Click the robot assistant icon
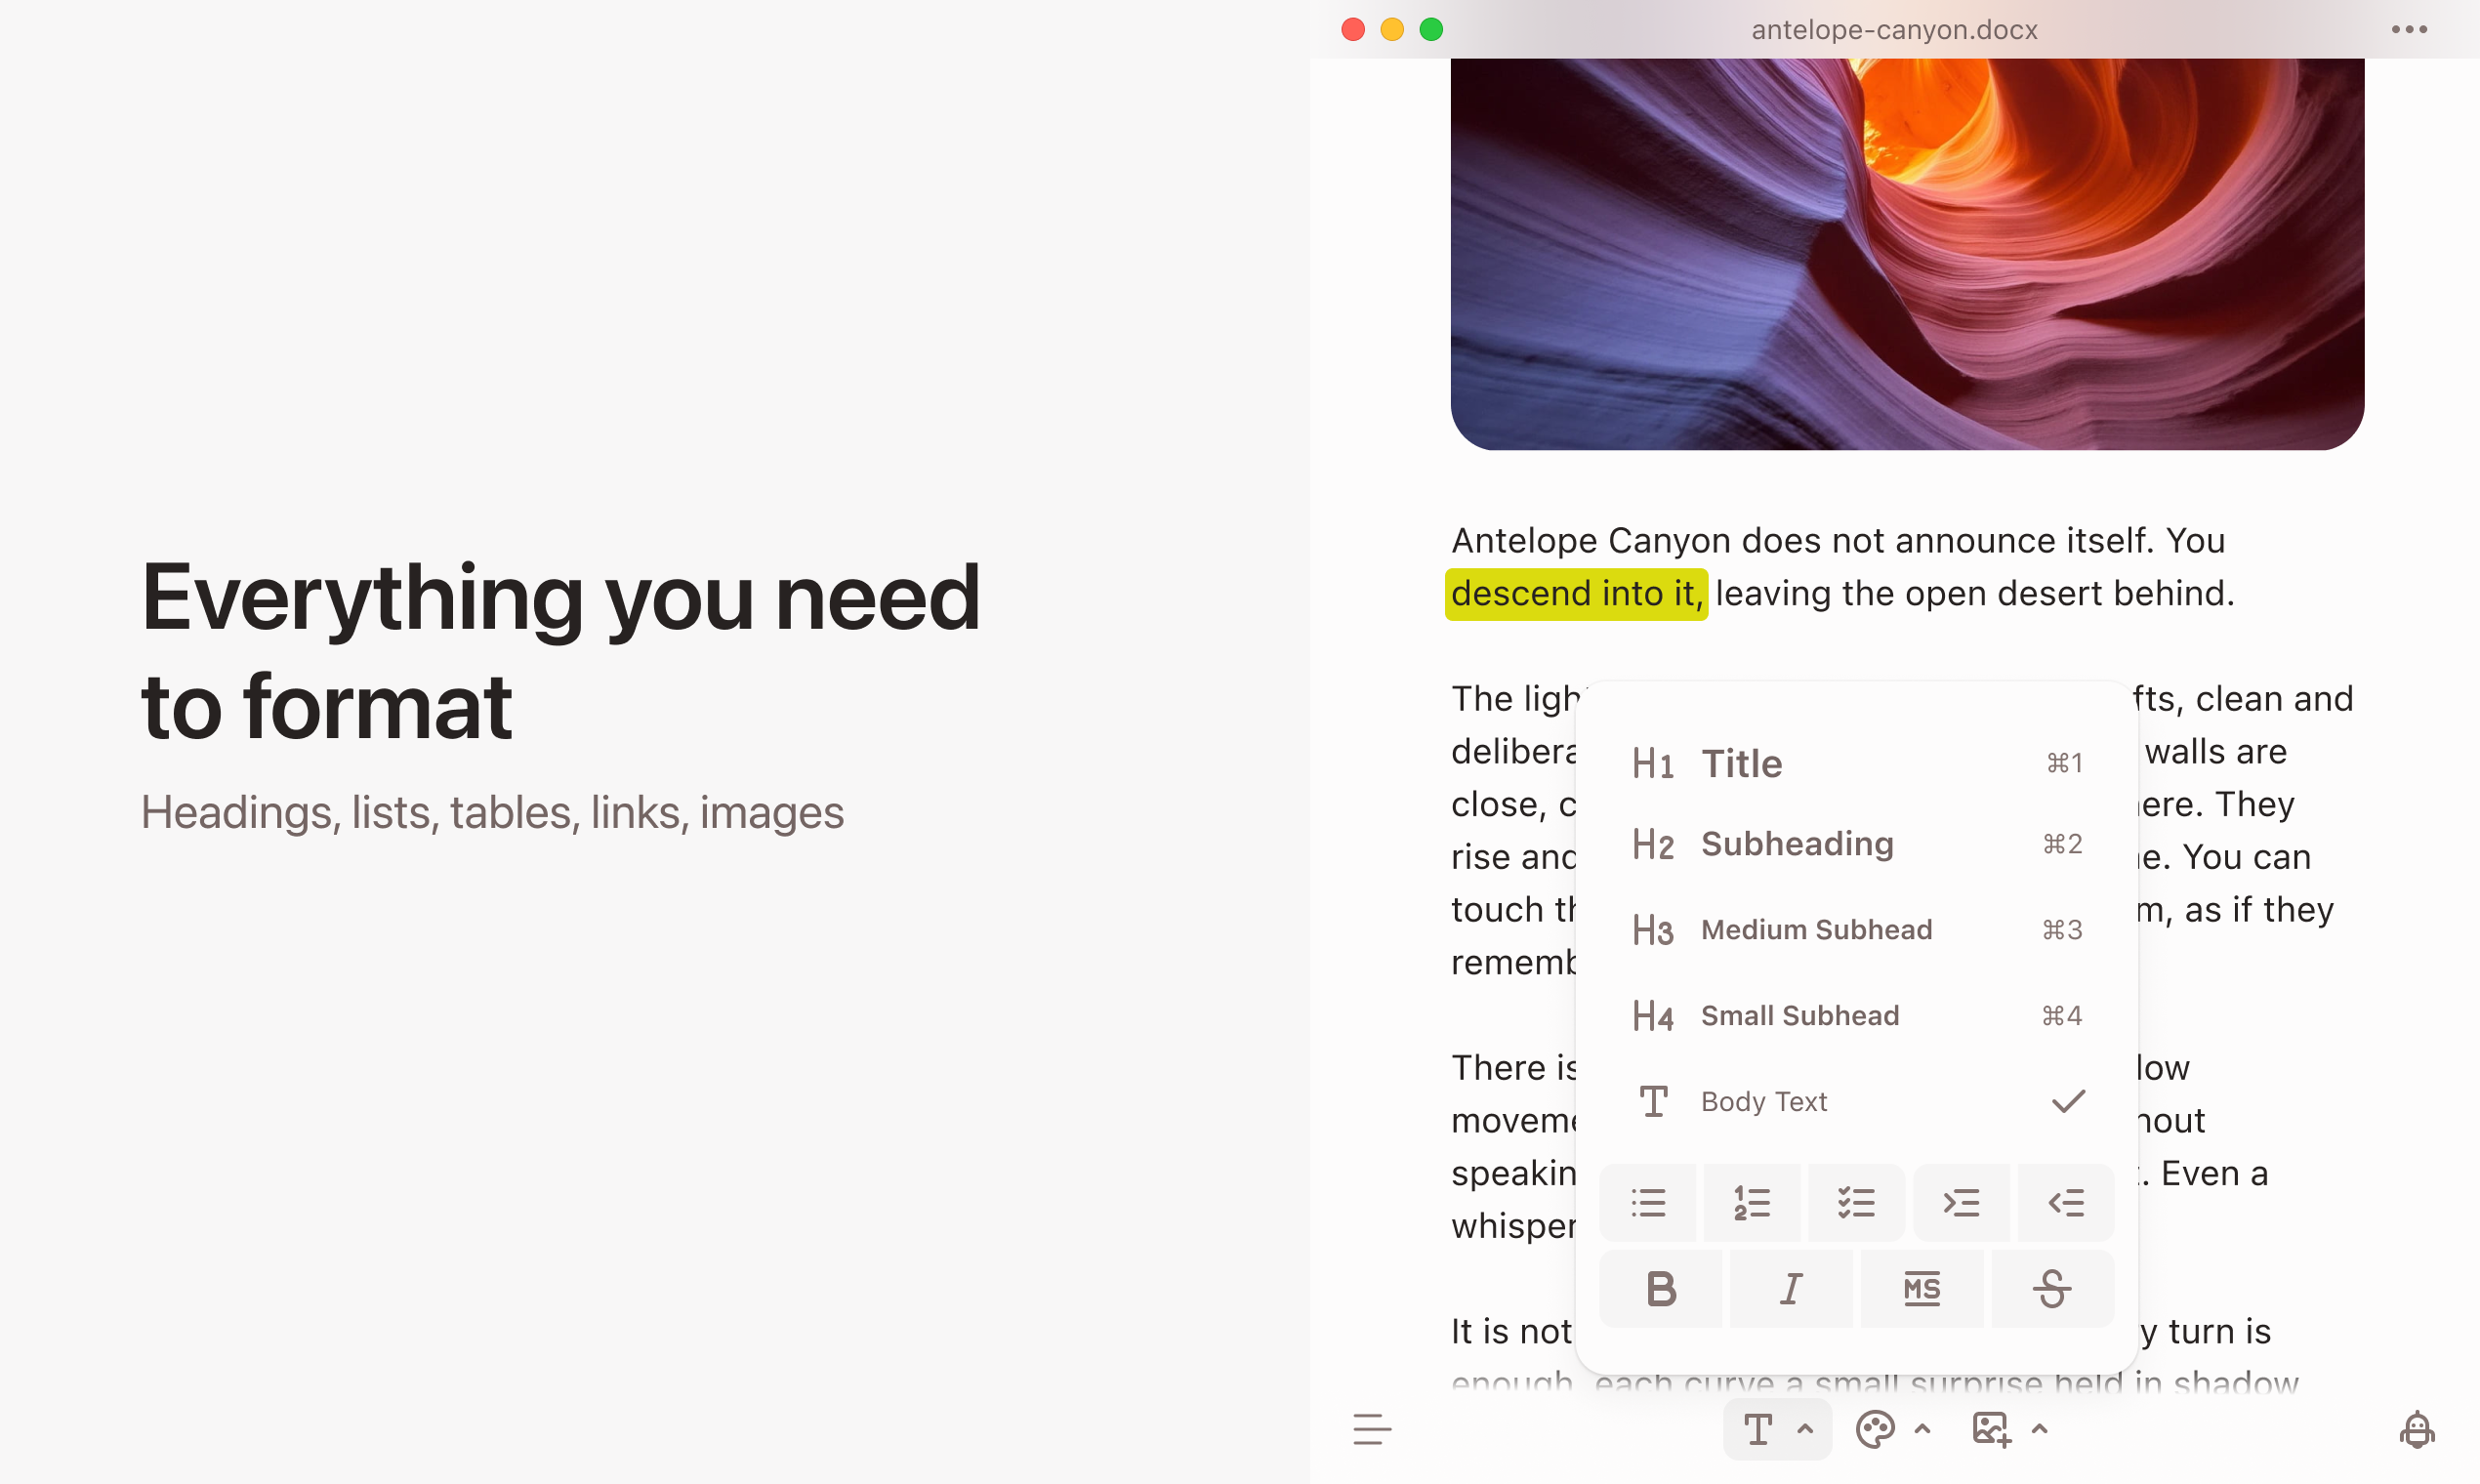 2416,1429
